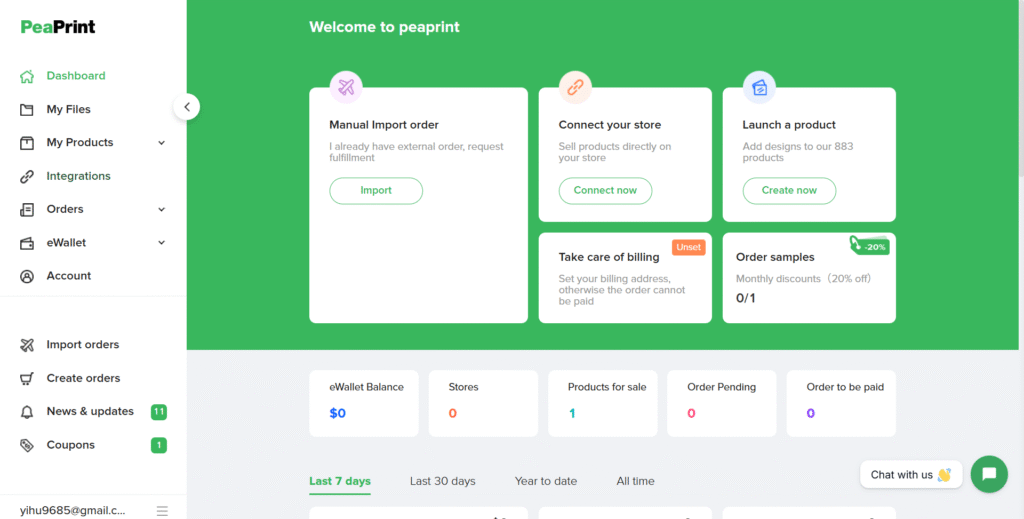
Task: Collapse the sidebar with arrow toggle
Action: tap(186, 107)
